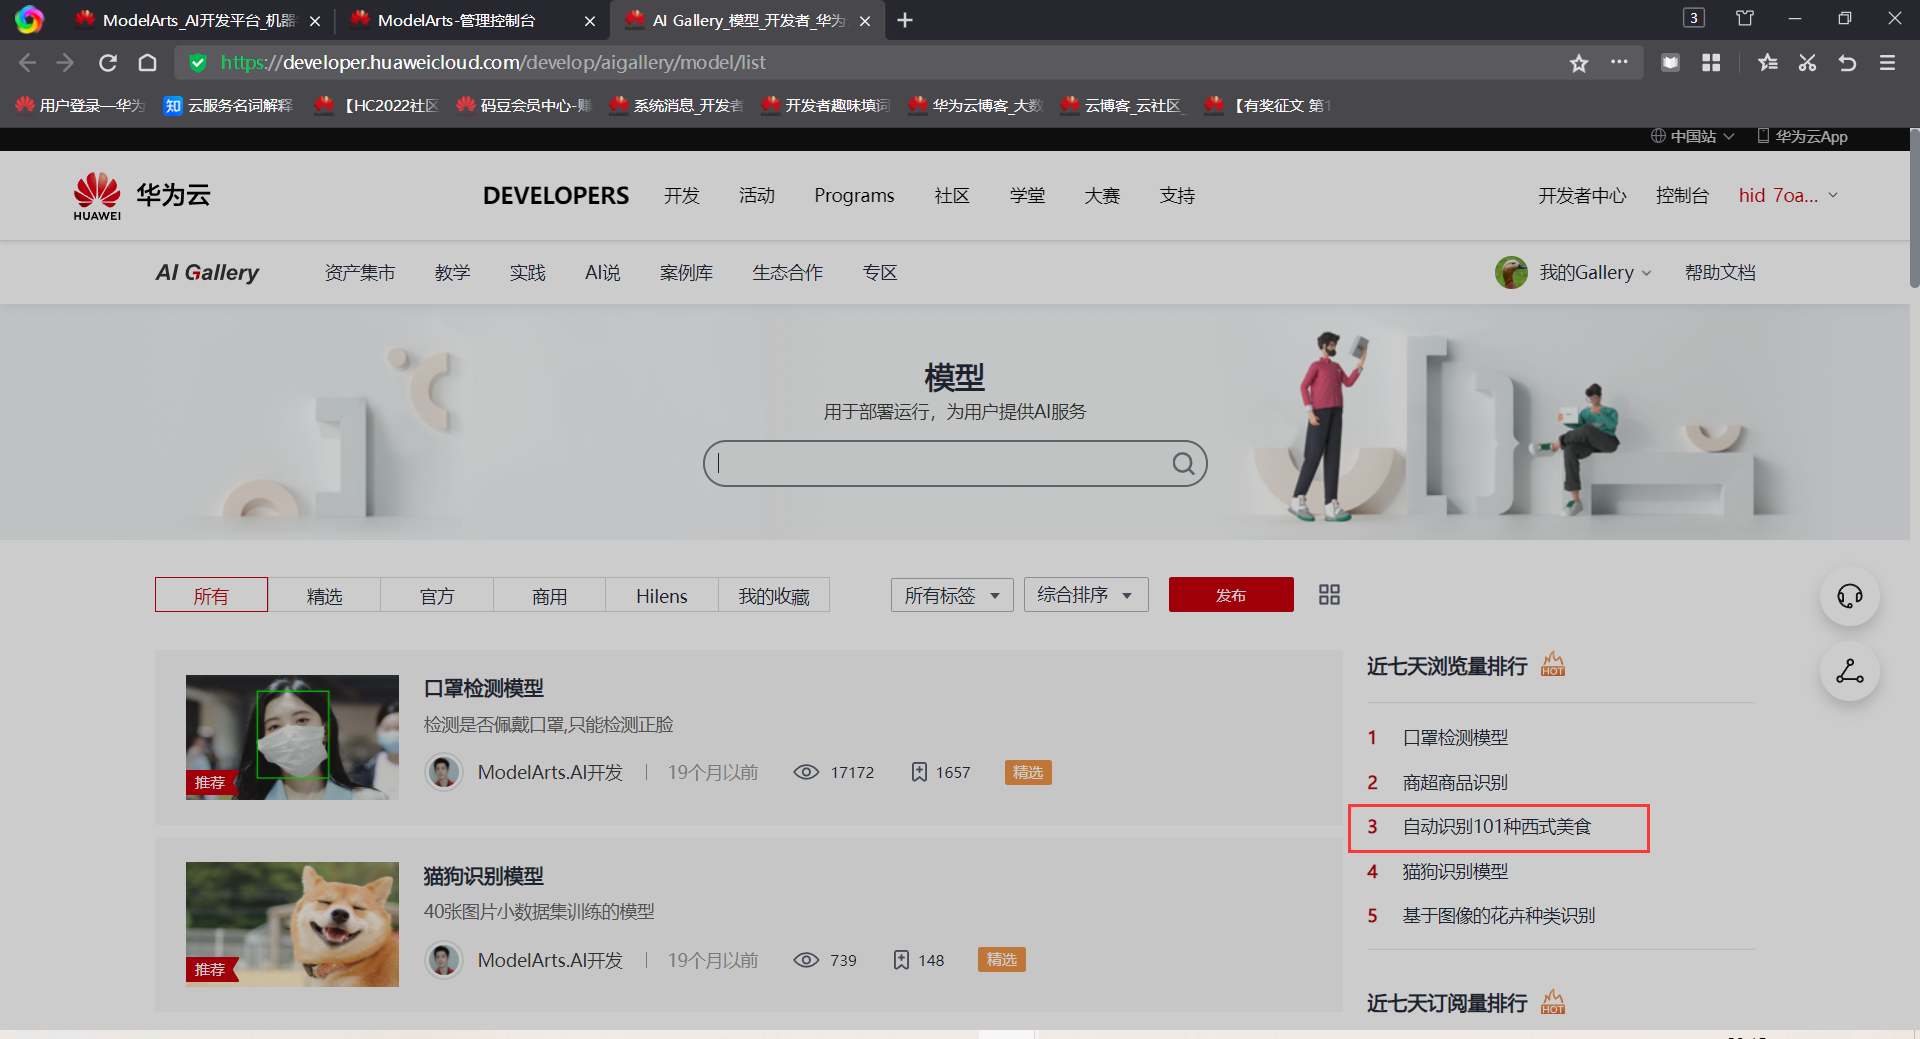
Task: Open the 活动 navigation menu
Action: pos(757,195)
